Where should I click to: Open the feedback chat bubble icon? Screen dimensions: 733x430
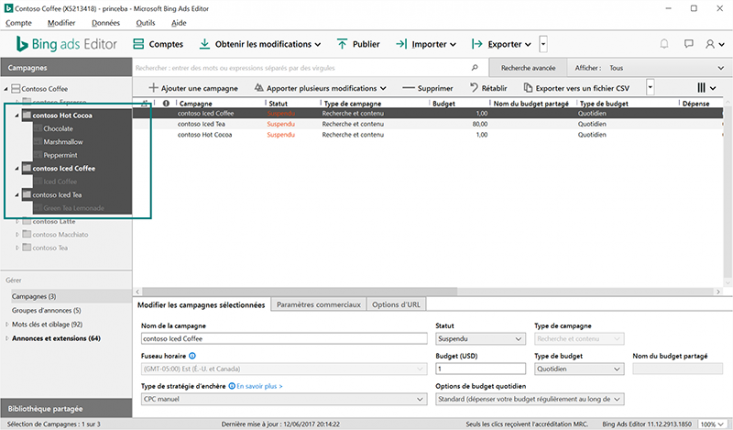tap(688, 44)
